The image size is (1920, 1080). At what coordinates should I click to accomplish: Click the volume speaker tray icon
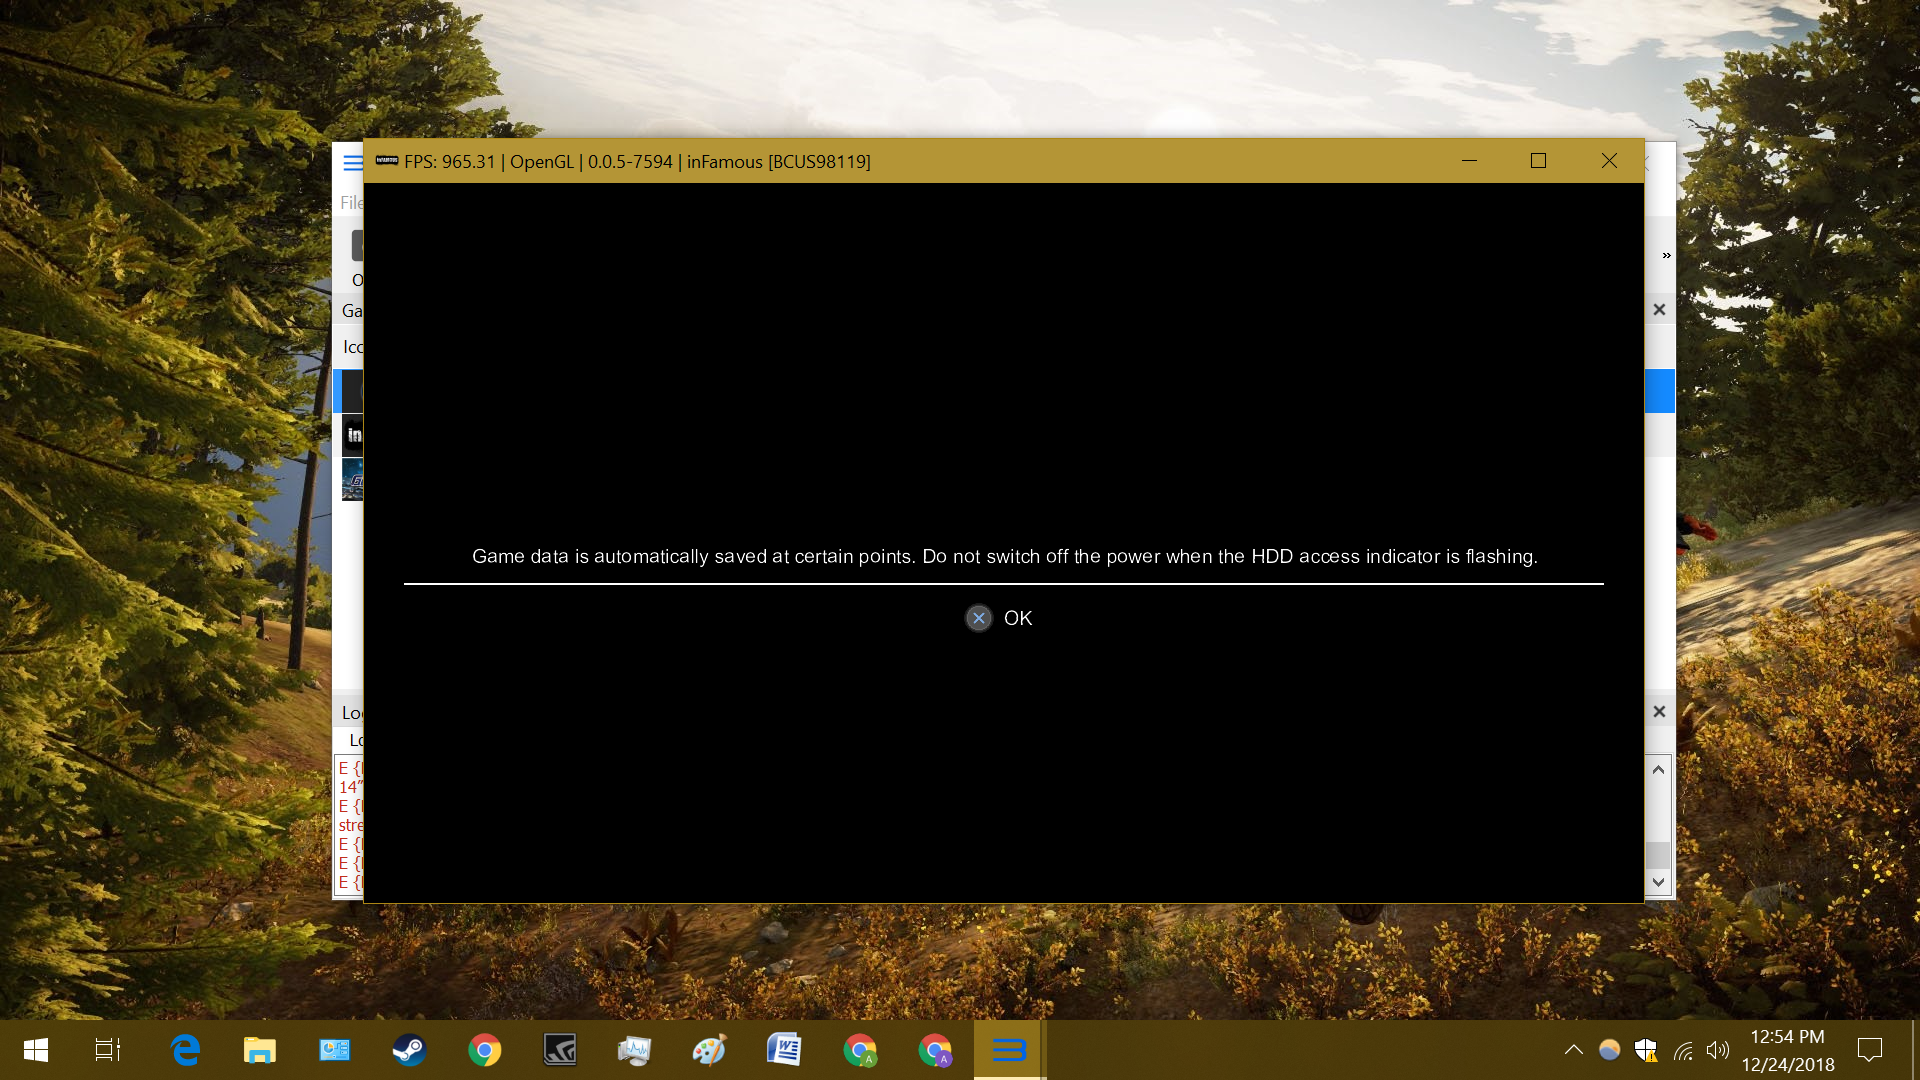tap(1718, 1050)
